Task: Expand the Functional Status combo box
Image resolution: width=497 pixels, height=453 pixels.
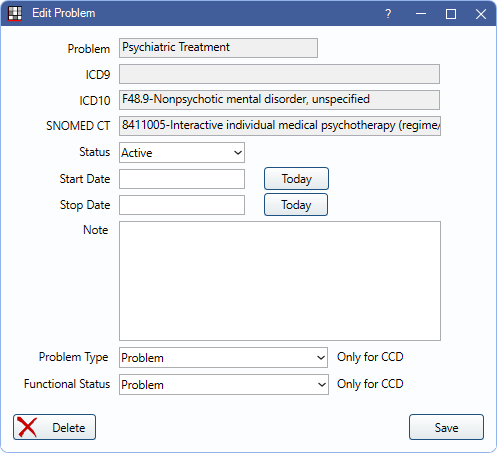Action: click(x=224, y=384)
